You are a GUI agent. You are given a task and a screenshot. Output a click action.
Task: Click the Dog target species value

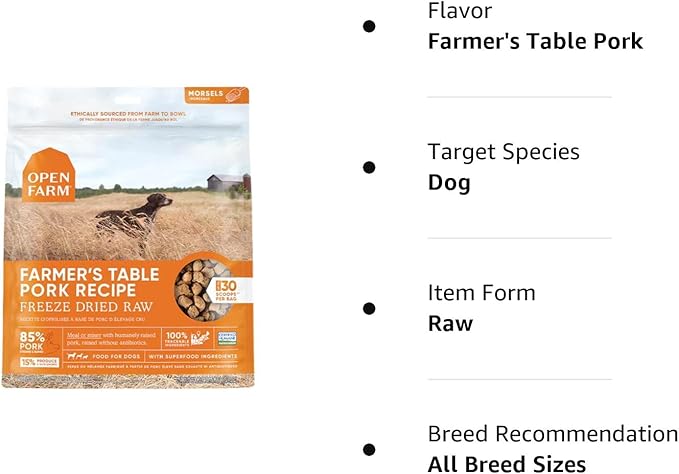click(449, 182)
